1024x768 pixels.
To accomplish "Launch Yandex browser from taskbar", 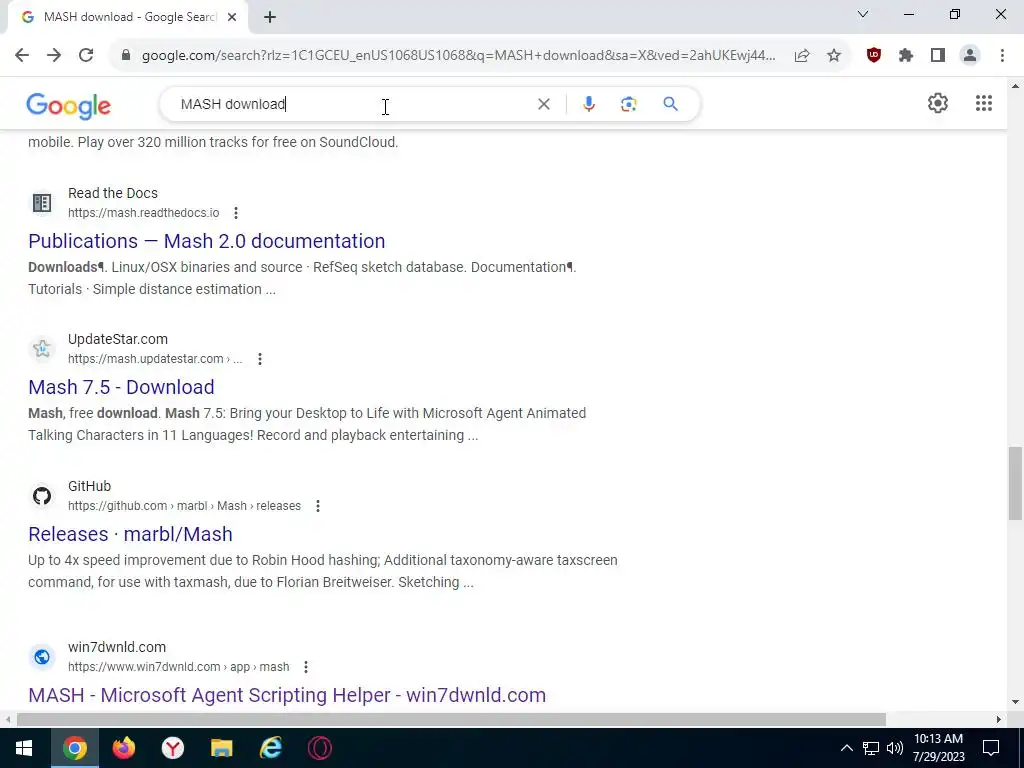I will 172,748.
